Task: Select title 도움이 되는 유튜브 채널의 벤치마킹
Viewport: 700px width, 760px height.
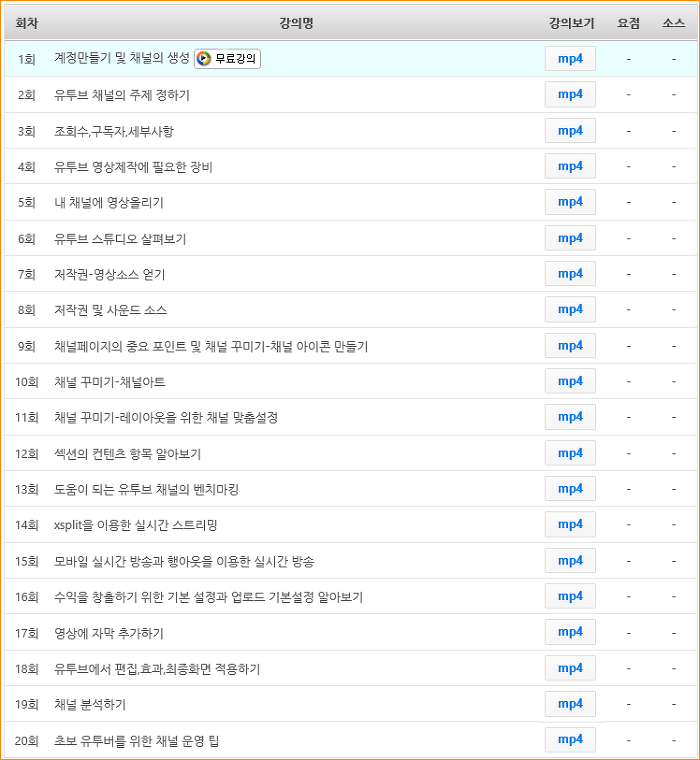Action: coord(146,490)
